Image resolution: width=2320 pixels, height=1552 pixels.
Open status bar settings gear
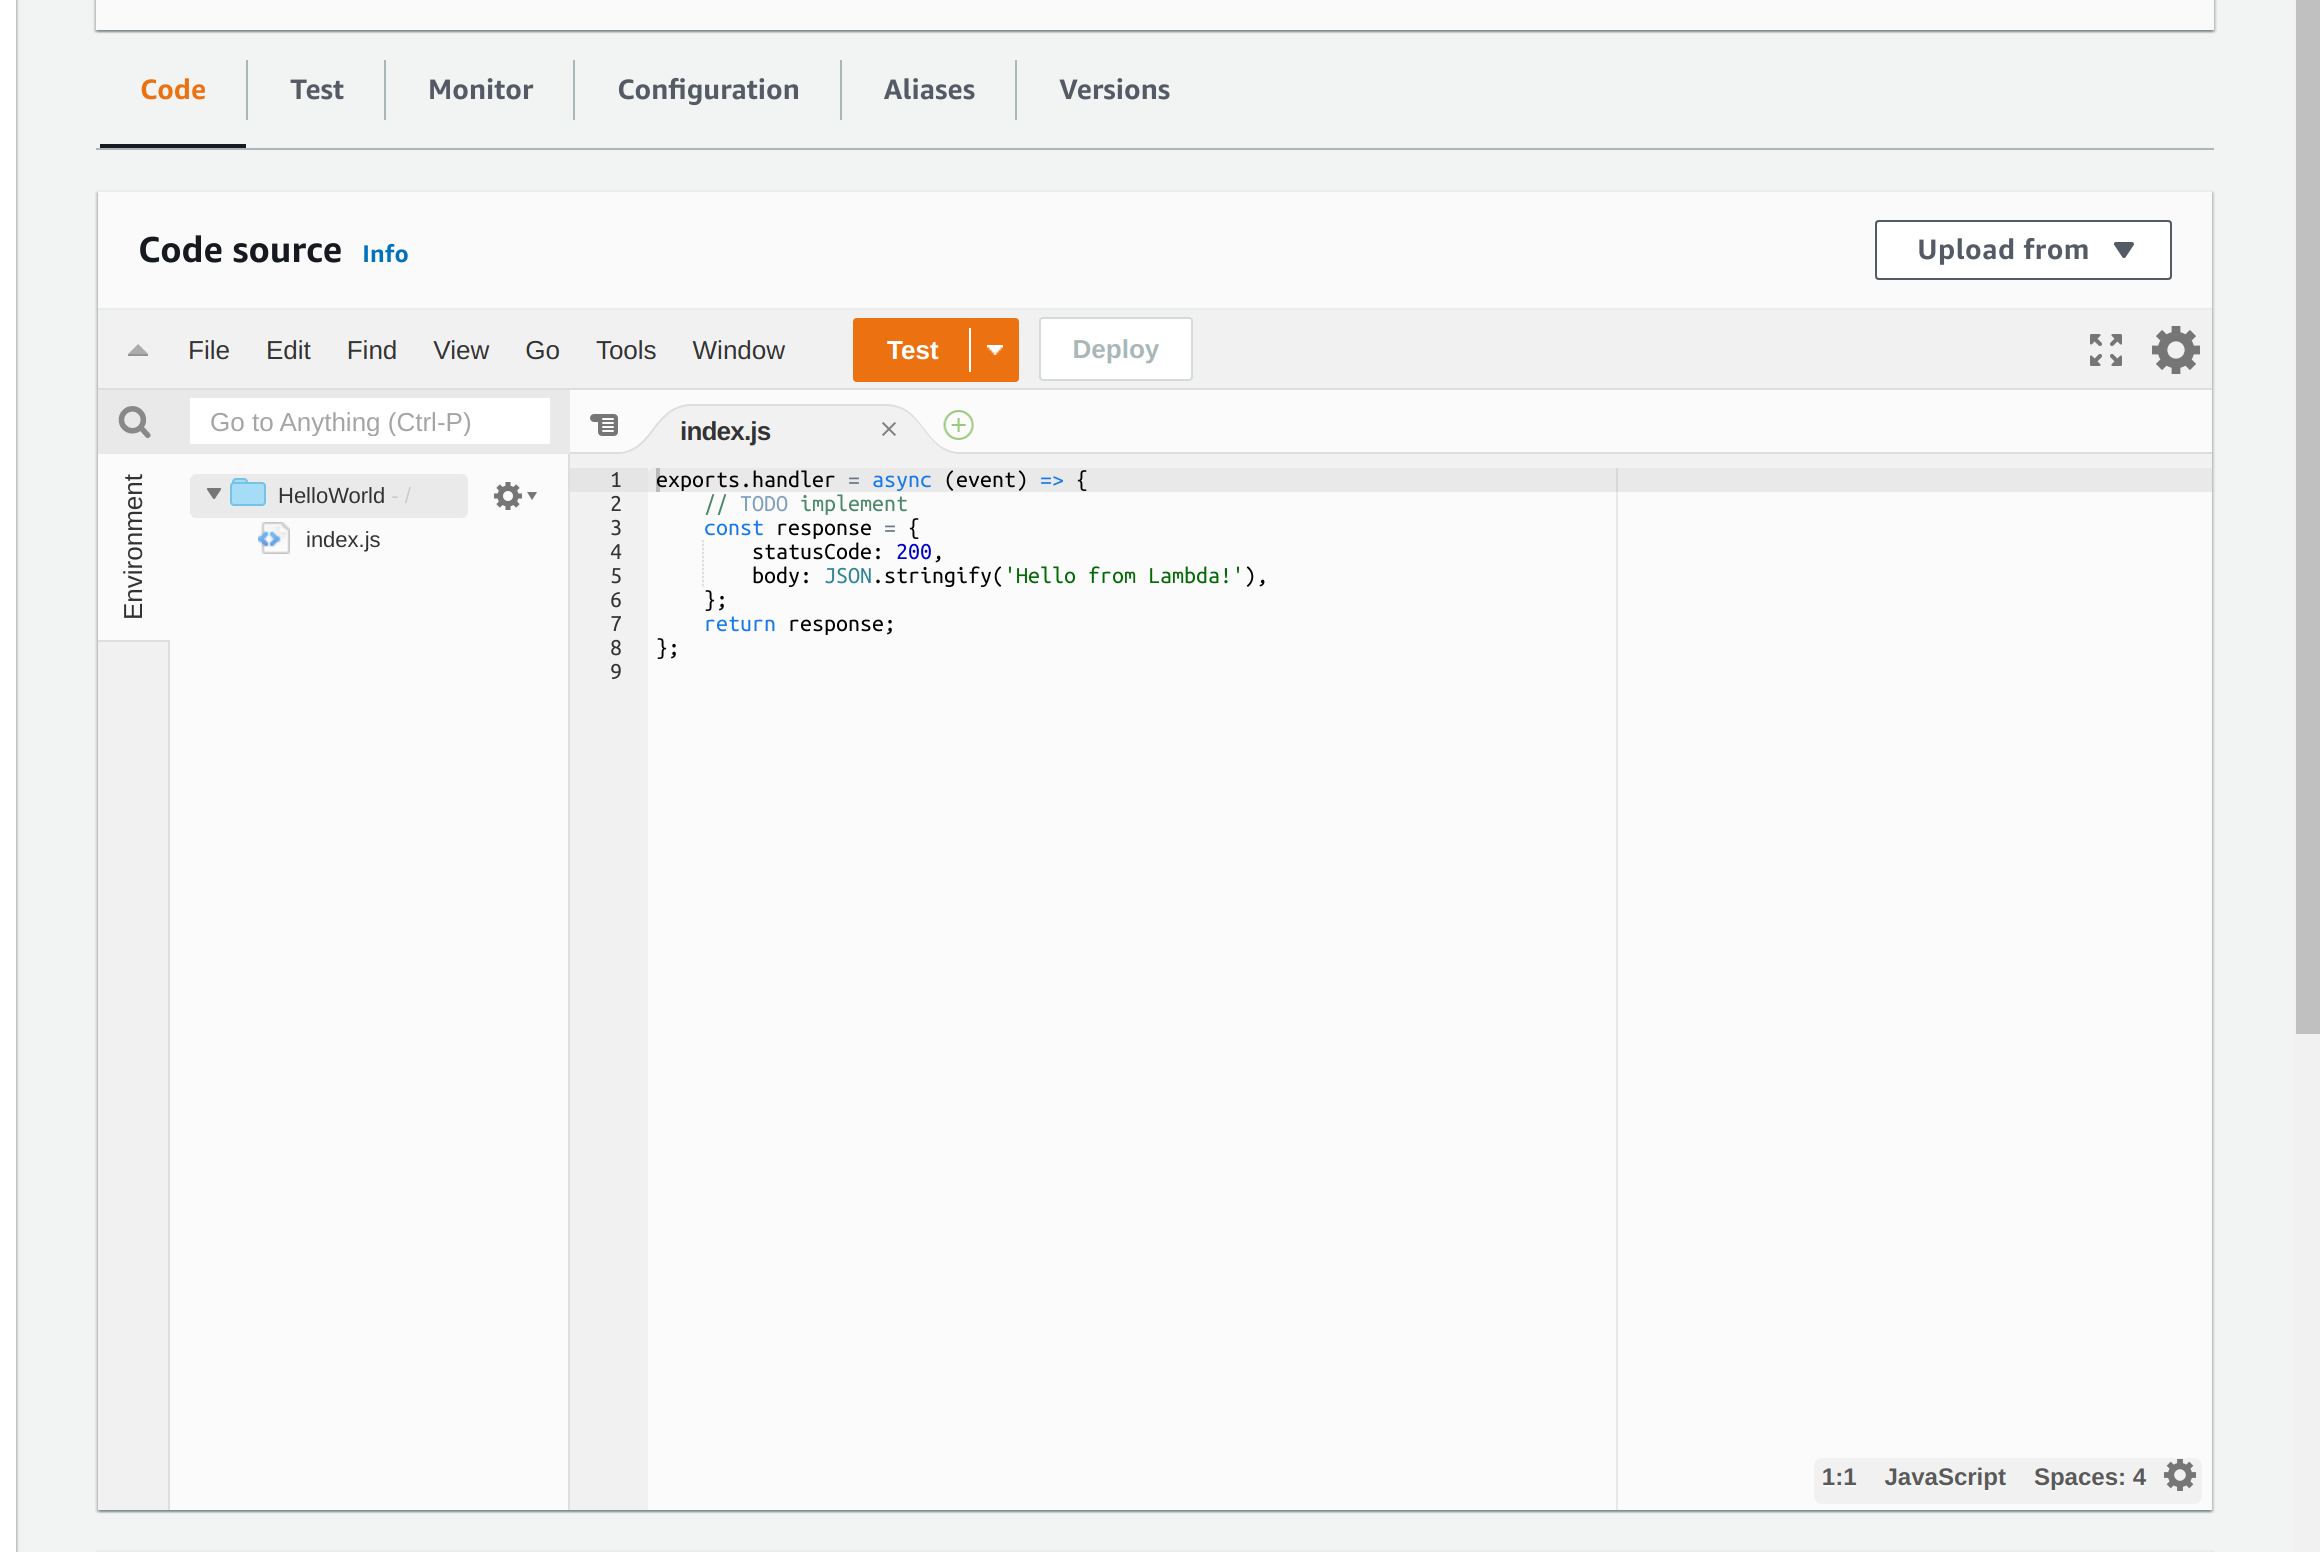coord(2180,1476)
